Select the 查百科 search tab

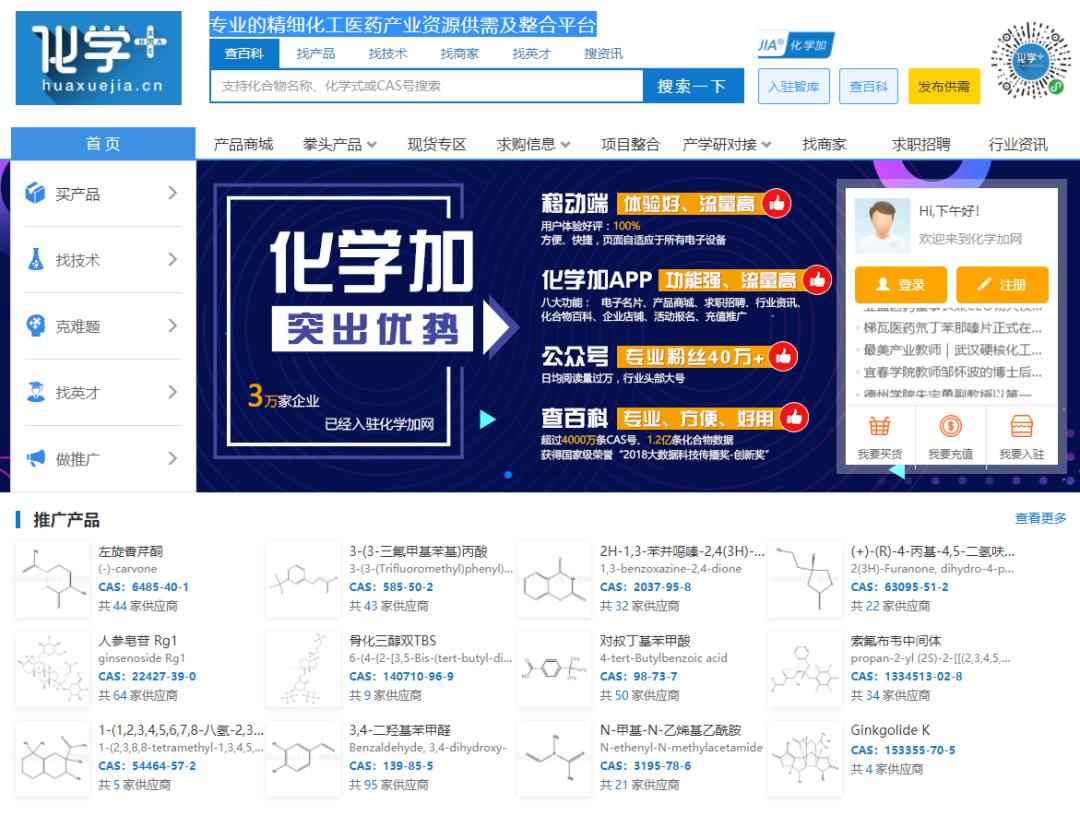tap(244, 54)
